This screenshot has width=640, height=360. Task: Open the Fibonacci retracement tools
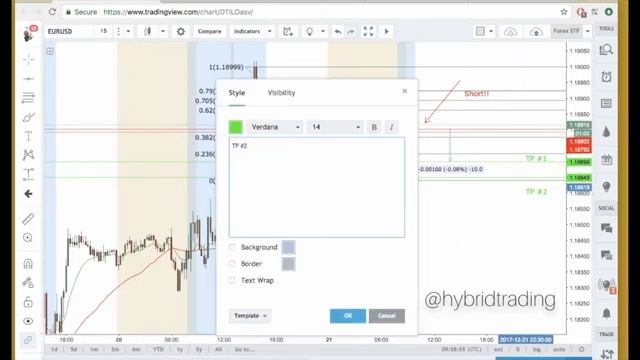pyautogui.click(x=28, y=98)
